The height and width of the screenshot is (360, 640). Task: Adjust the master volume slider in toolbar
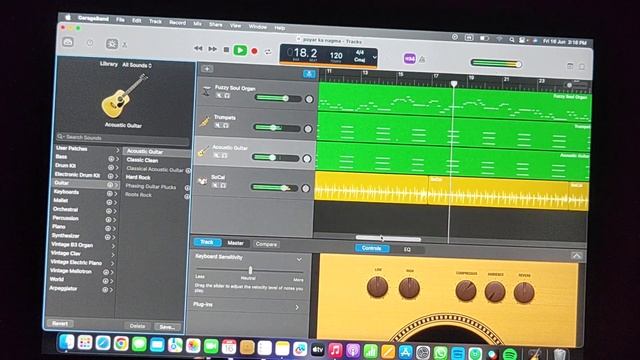[x=496, y=63]
